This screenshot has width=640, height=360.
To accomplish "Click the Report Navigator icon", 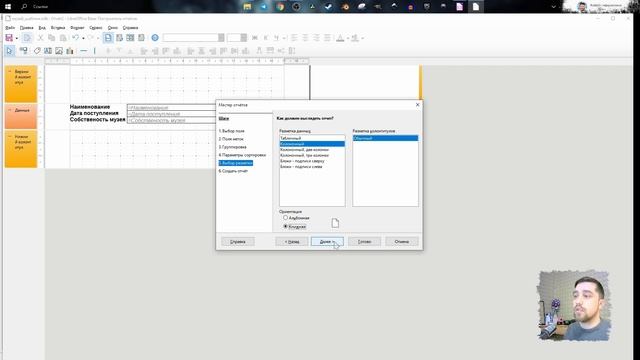I will pos(120,38).
